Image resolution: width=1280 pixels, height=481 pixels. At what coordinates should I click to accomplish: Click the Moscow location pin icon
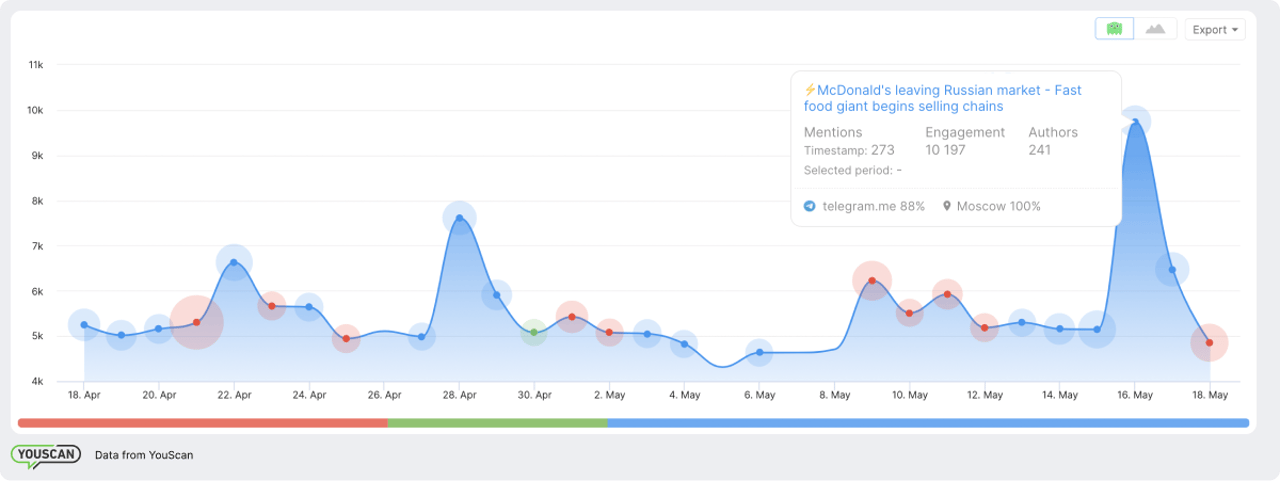pos(946,206)
